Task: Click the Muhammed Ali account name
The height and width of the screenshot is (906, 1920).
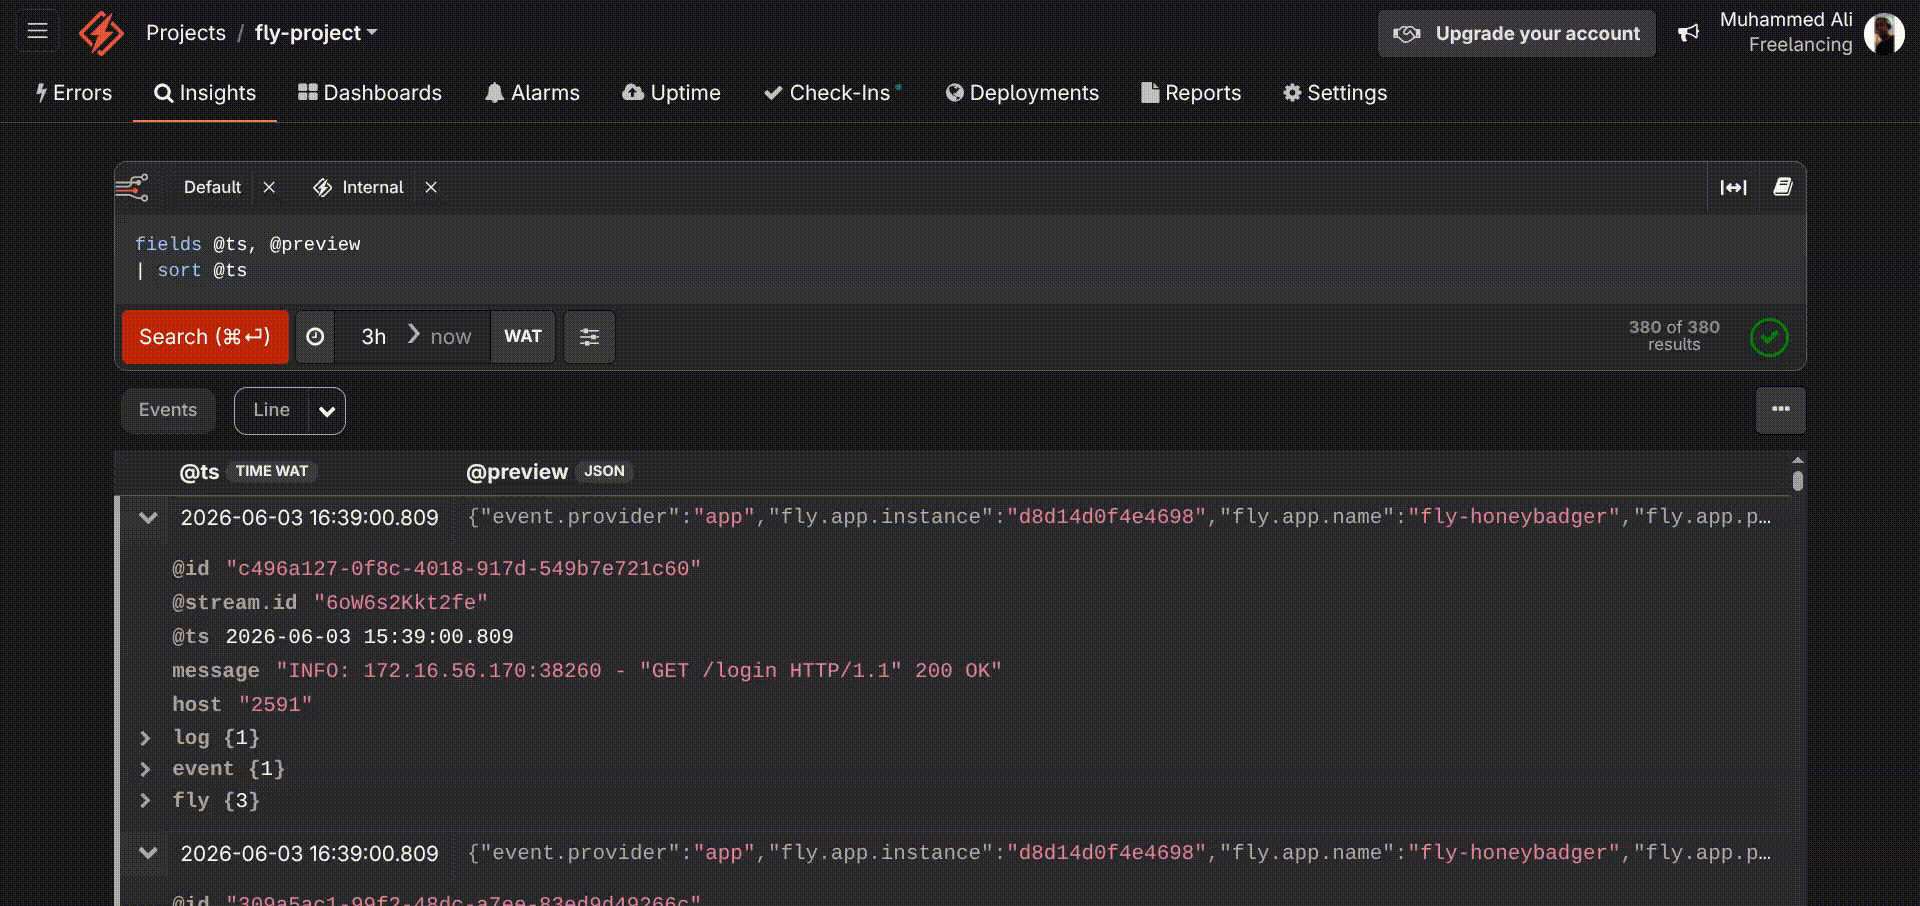Action: pos(1786,20)
